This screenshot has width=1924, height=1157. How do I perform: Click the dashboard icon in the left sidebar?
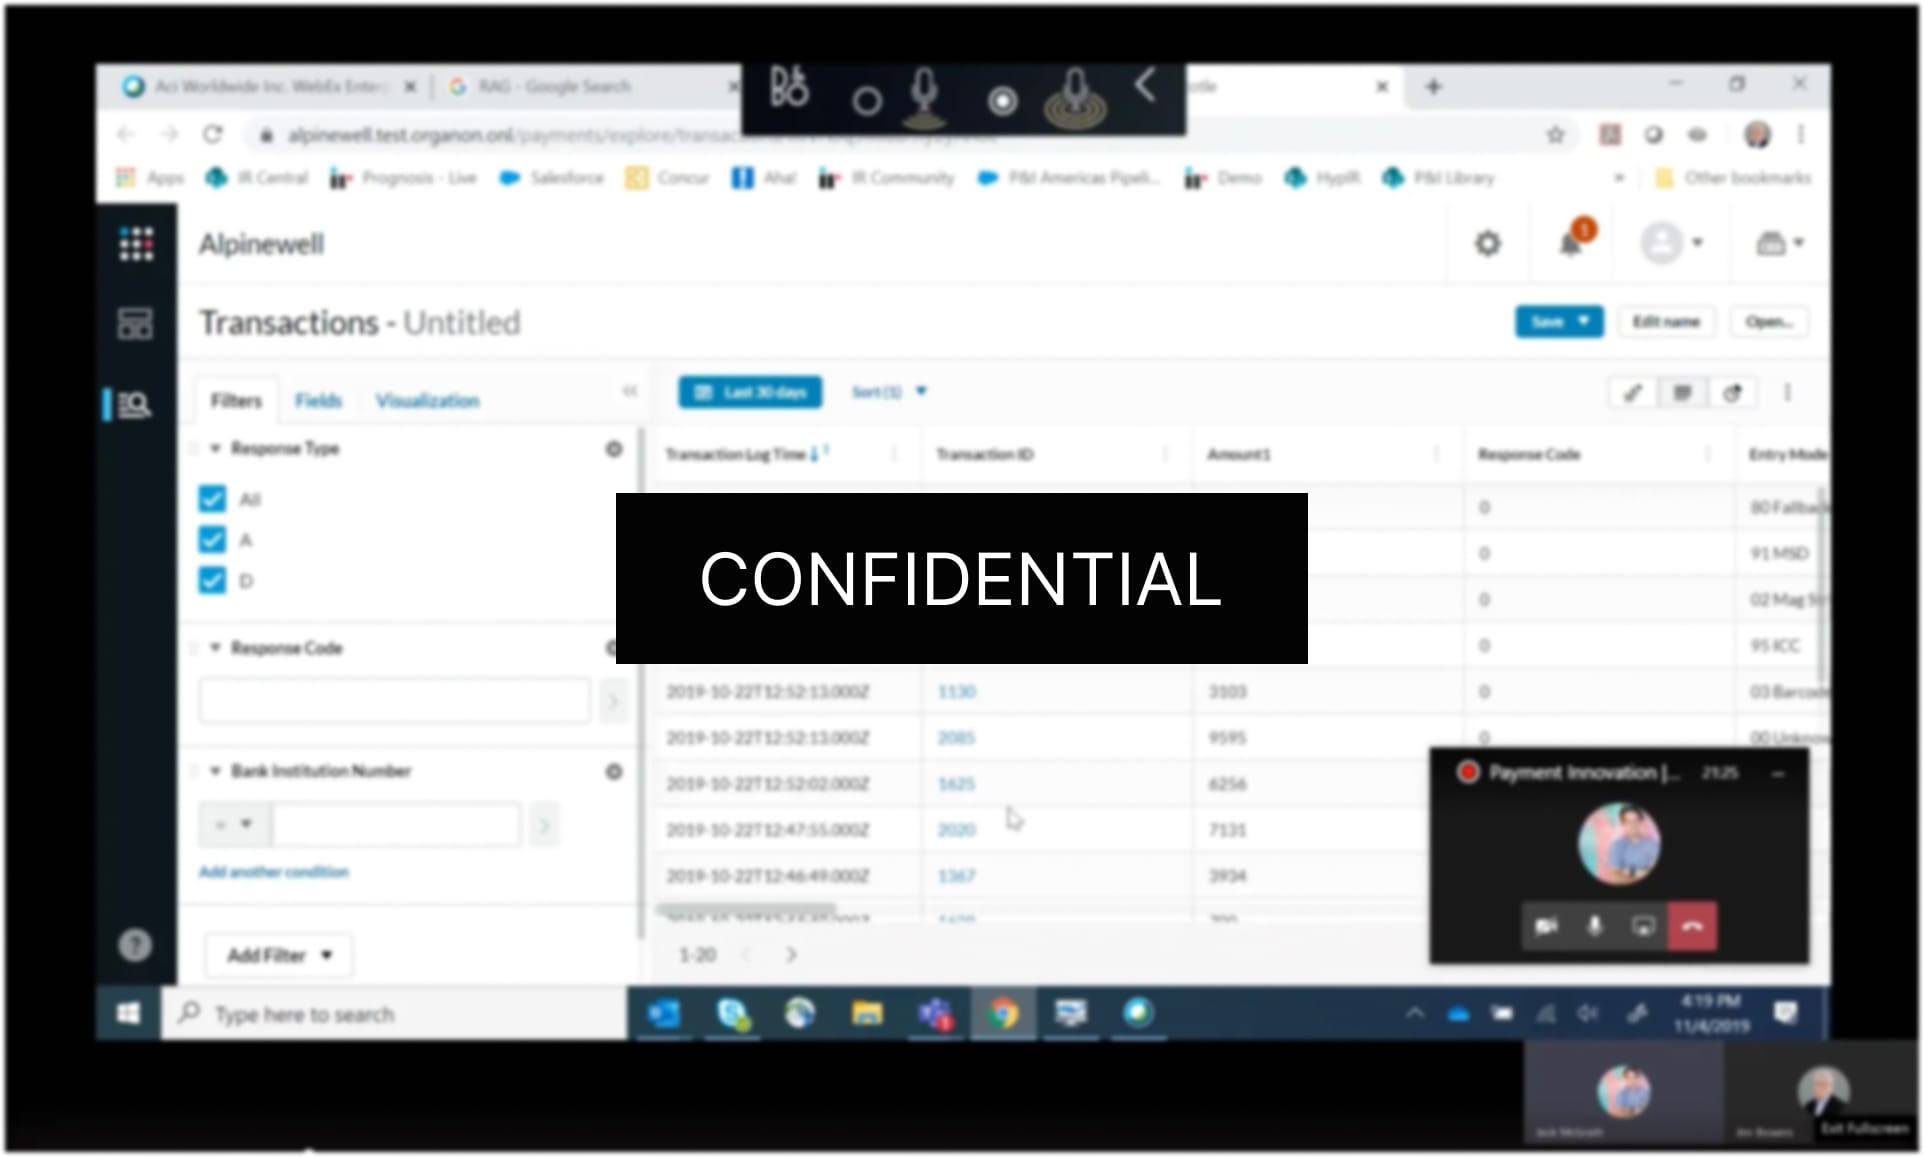coord(135,323)
